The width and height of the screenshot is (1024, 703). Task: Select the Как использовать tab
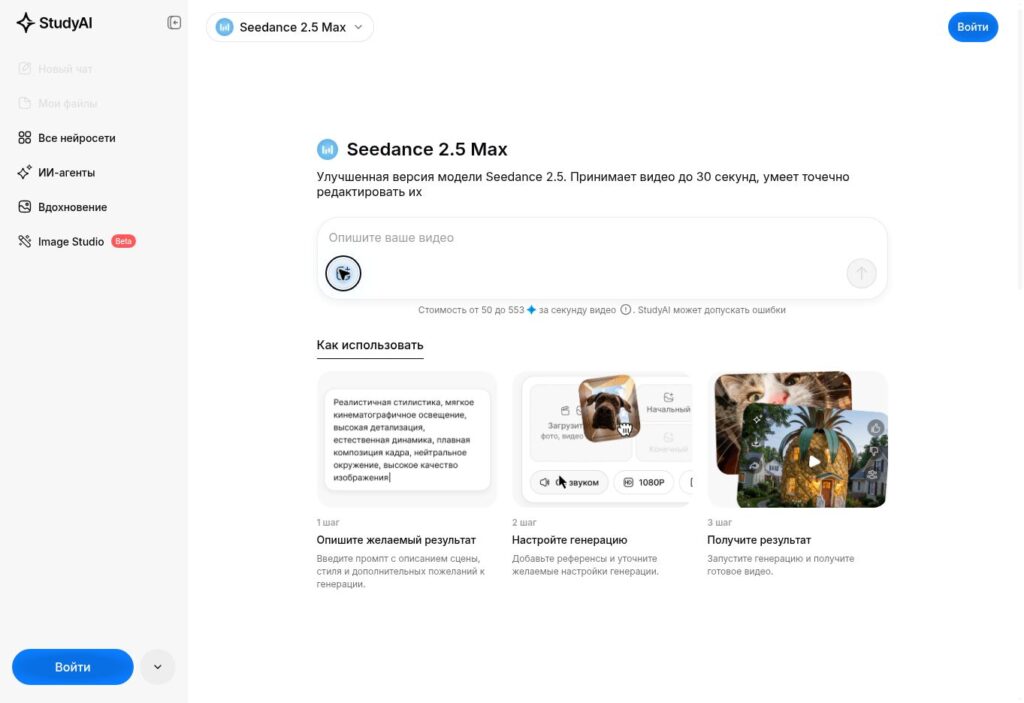pos(370,345)
